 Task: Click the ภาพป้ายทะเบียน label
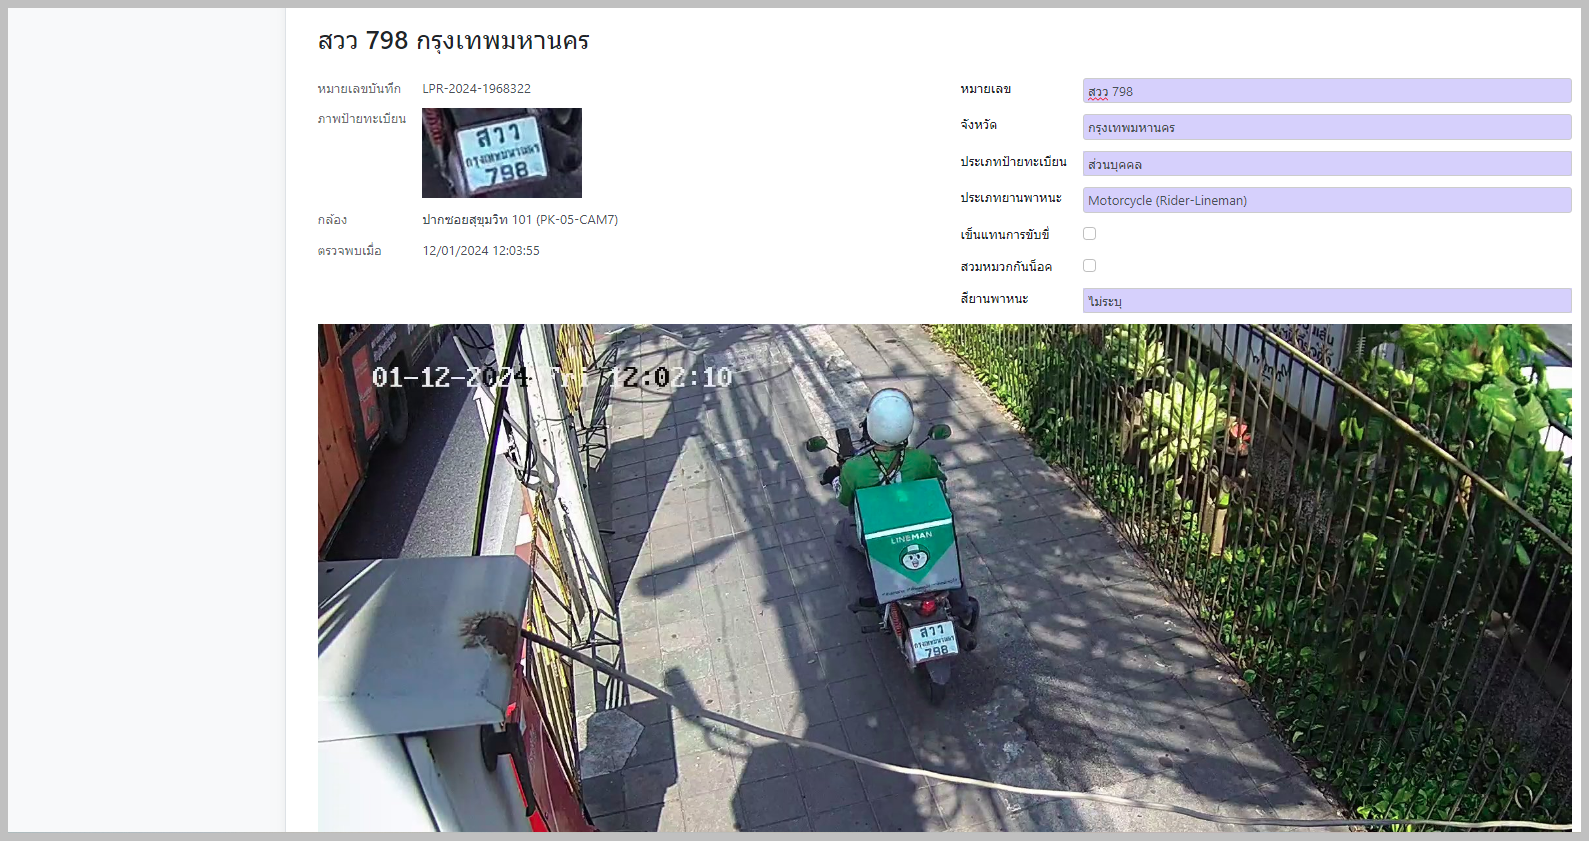(361, 119)
